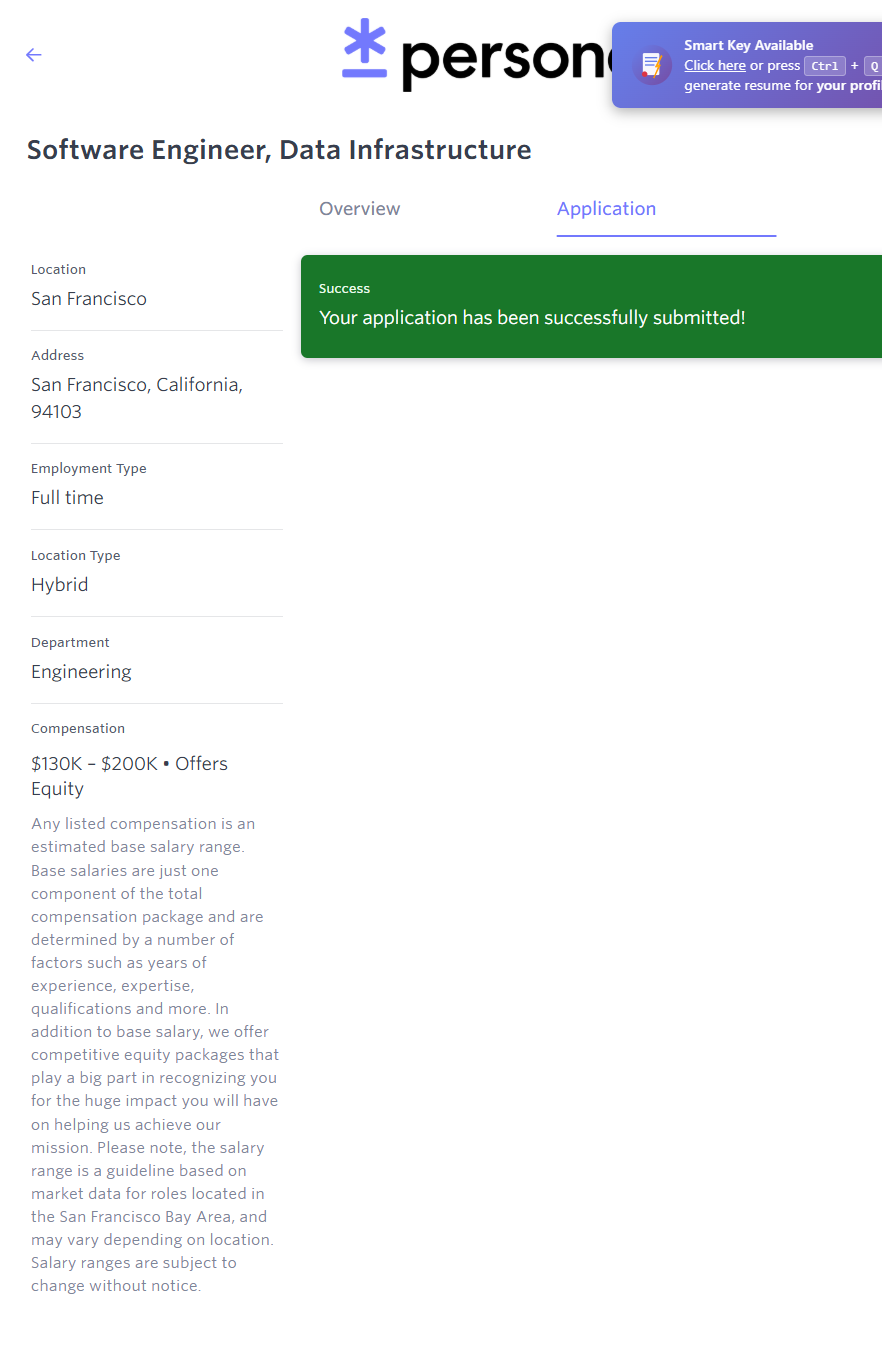Click the Persona wordmark text
882x1350 pixels.
pyautogui.click(x=505, y=58)
